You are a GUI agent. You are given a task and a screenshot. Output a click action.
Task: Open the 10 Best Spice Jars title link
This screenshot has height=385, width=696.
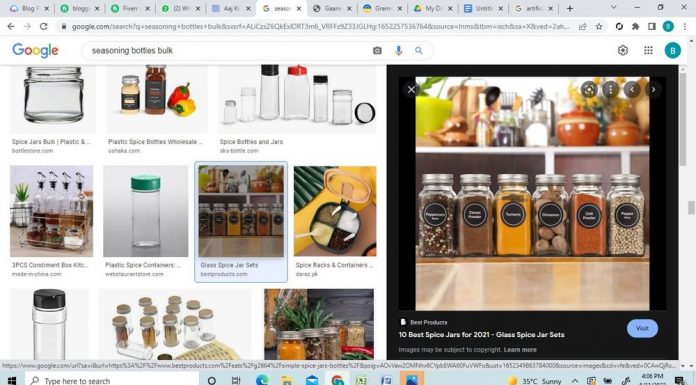481,334
